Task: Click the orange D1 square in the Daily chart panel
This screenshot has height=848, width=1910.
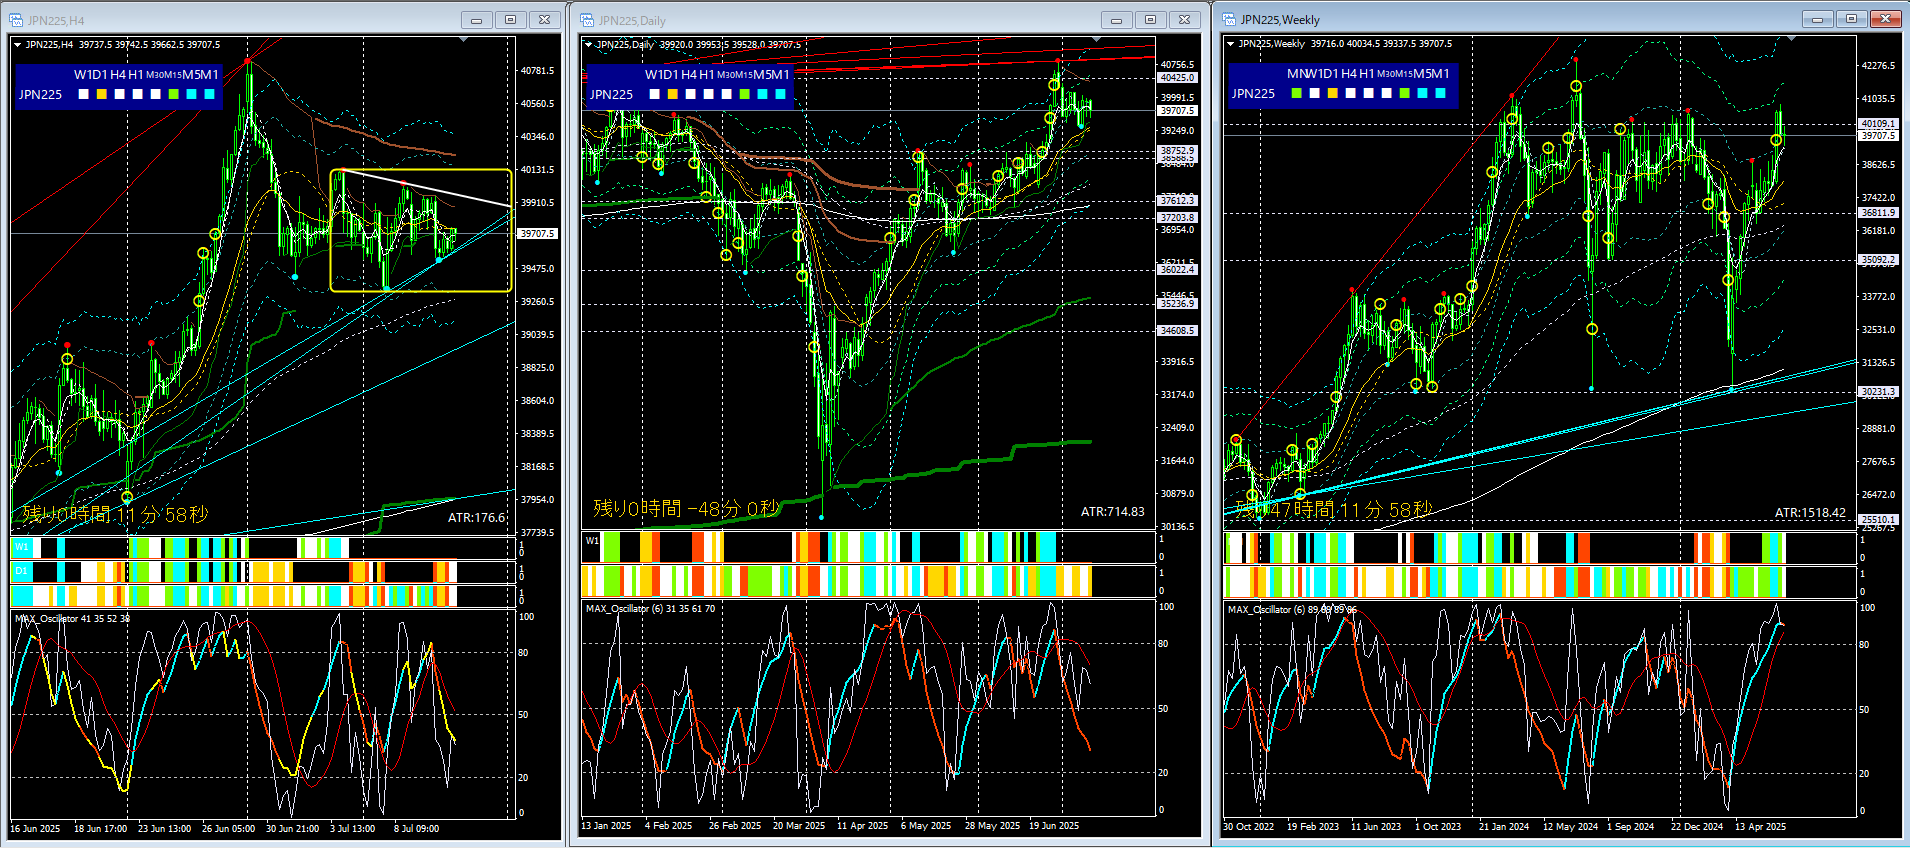Action: [x=673, y=94]
